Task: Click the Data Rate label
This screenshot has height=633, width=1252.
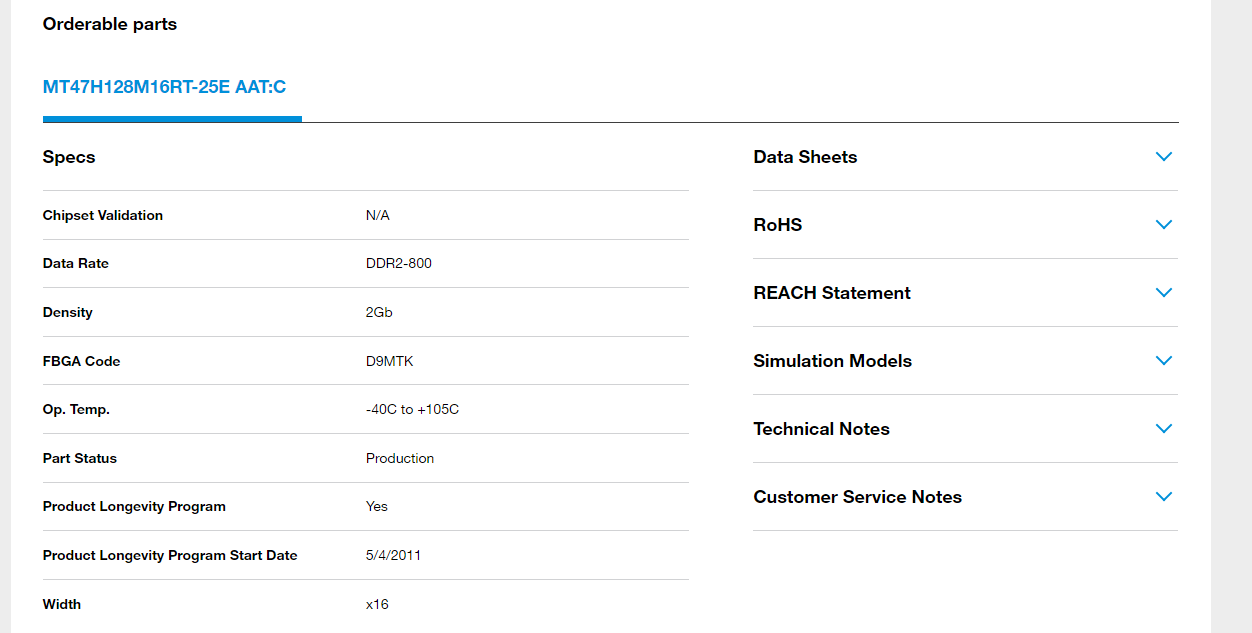Action: click(x=76, y=264)
